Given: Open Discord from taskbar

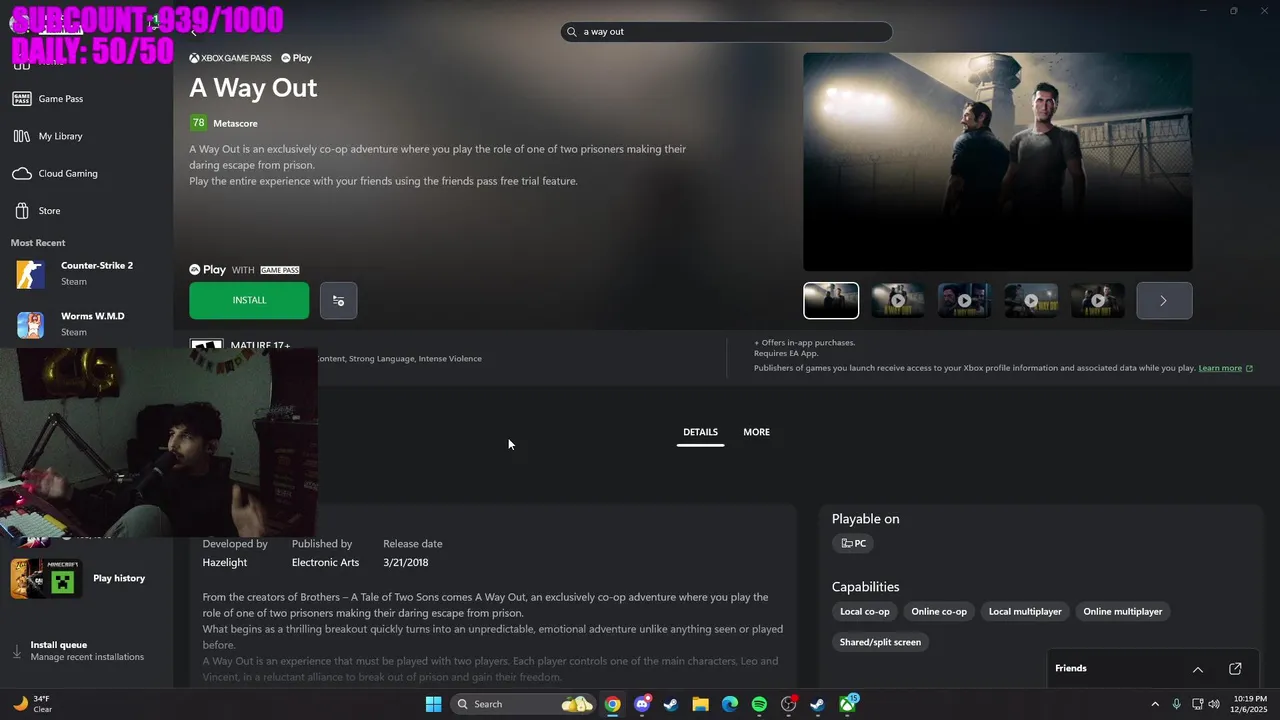Looking at the screenshot, I should (642, 704).
